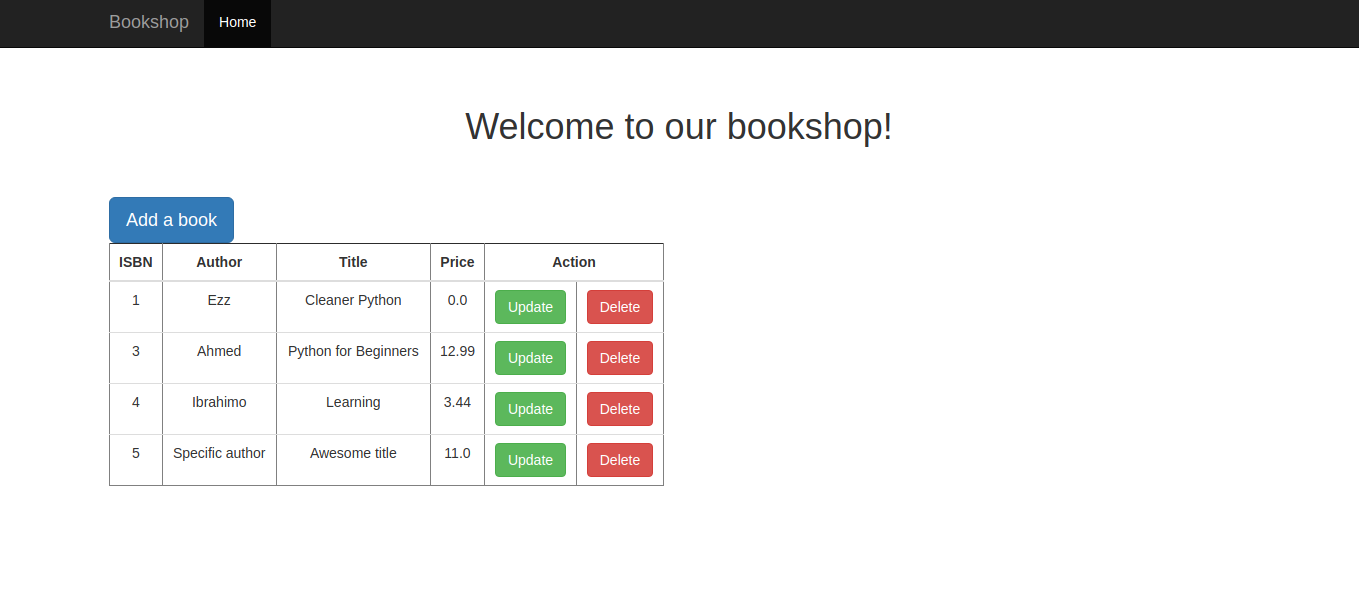
Task: Update the book Cleaner Python
Action: pyautogui.click(x=530, y=306)
